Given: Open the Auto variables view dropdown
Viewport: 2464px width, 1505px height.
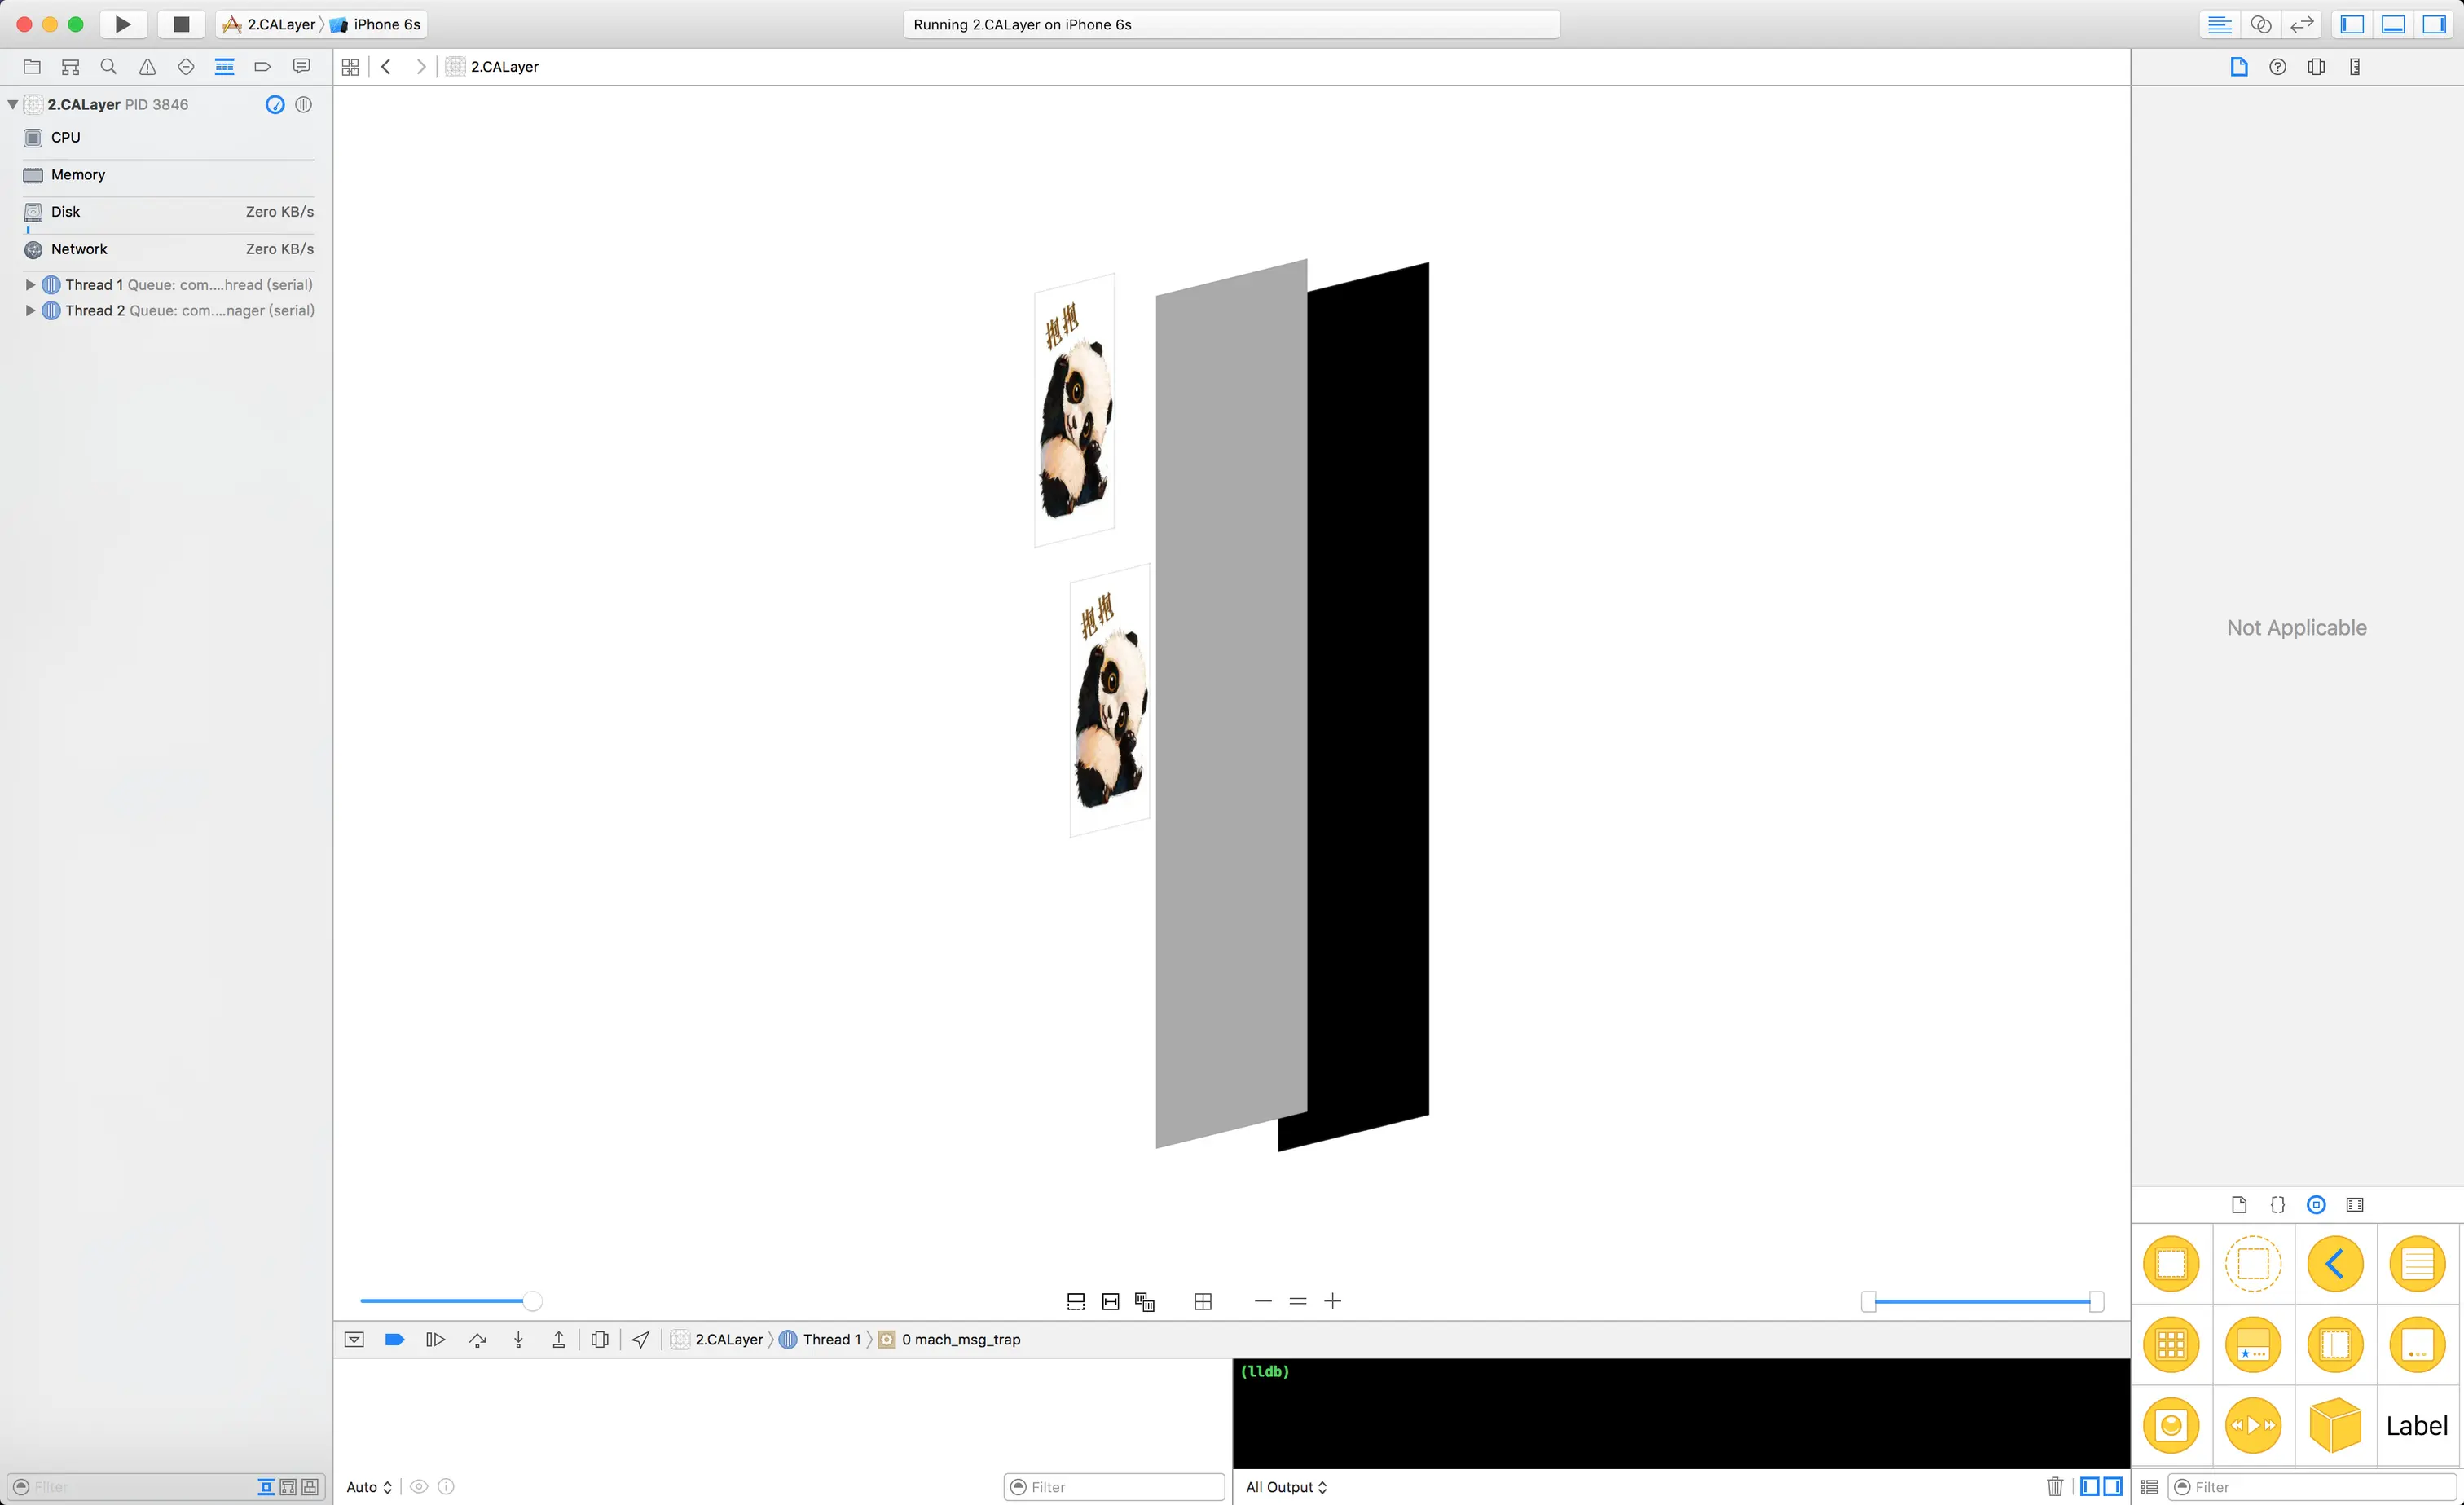Looking at the screenshot, I should [368, 1487].
